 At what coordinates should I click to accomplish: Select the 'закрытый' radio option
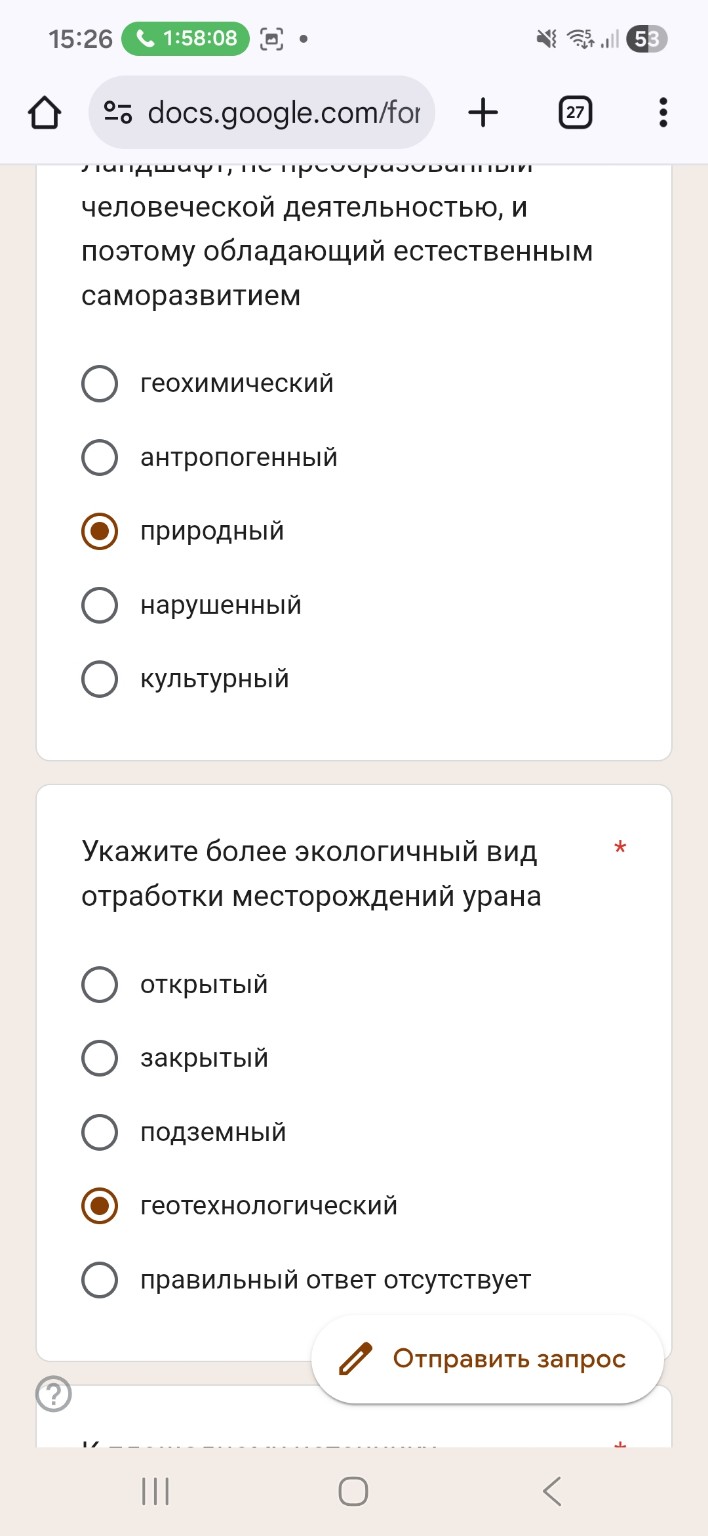(x=99, y=1058)
